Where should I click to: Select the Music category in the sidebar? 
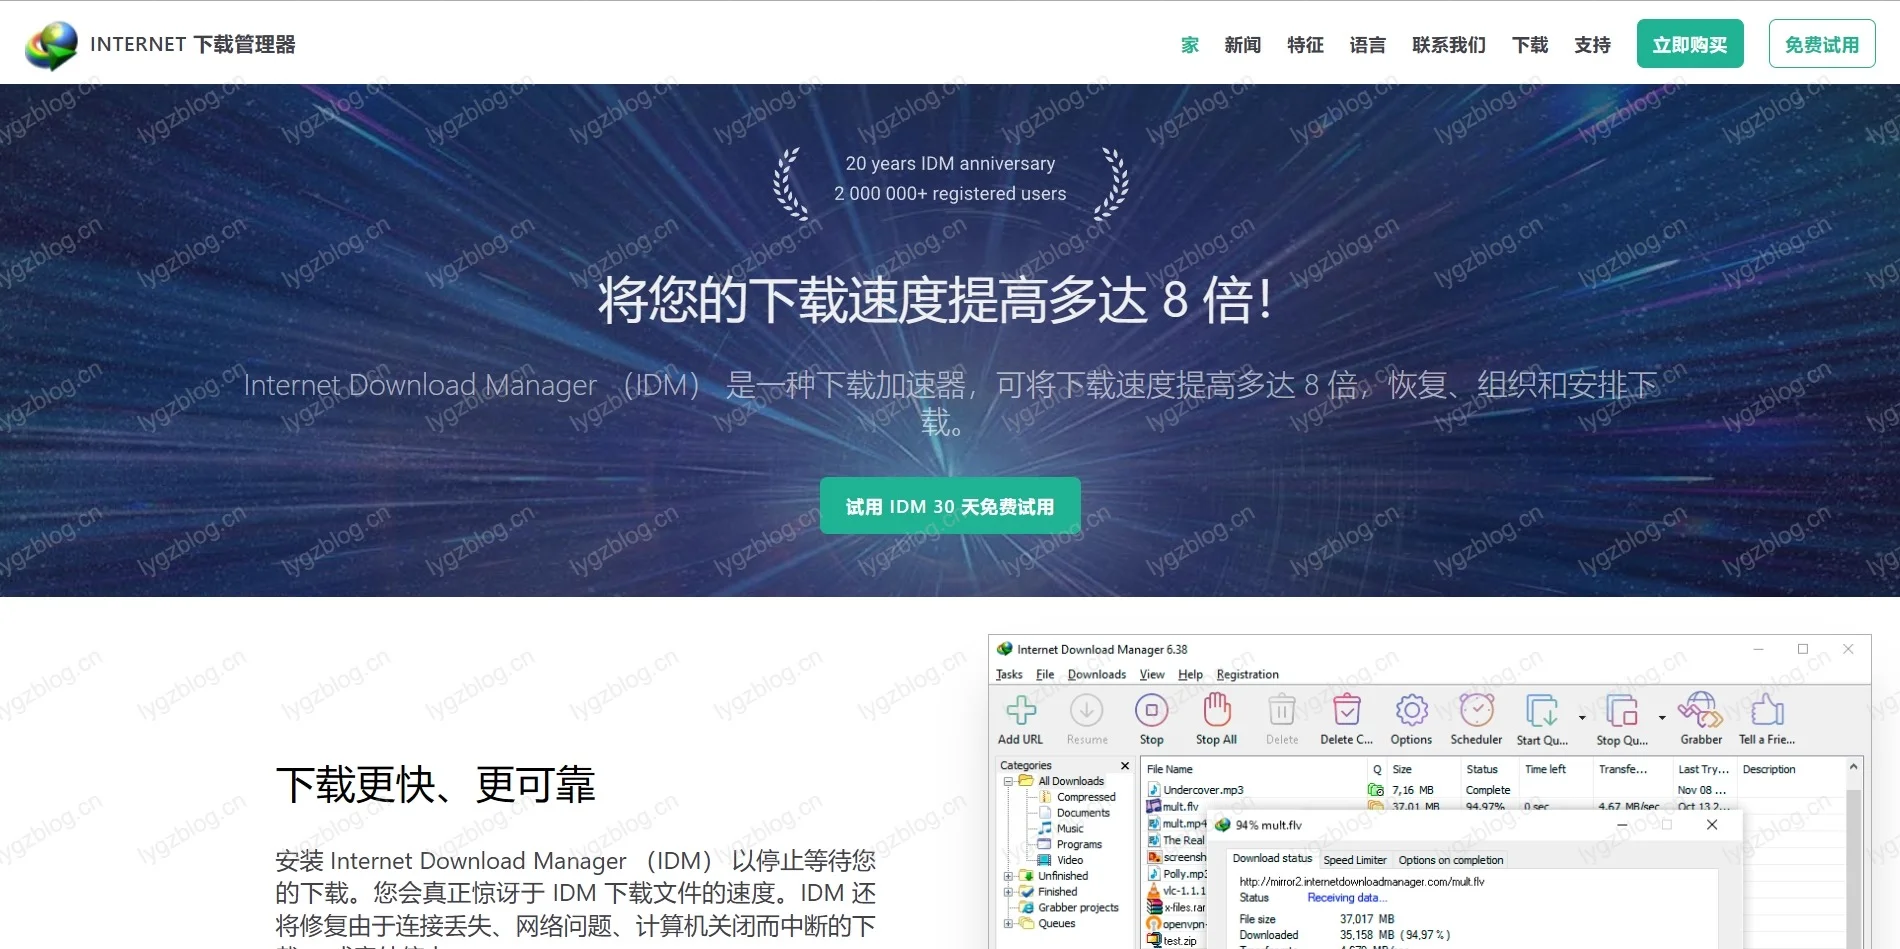click(1072, 828)
